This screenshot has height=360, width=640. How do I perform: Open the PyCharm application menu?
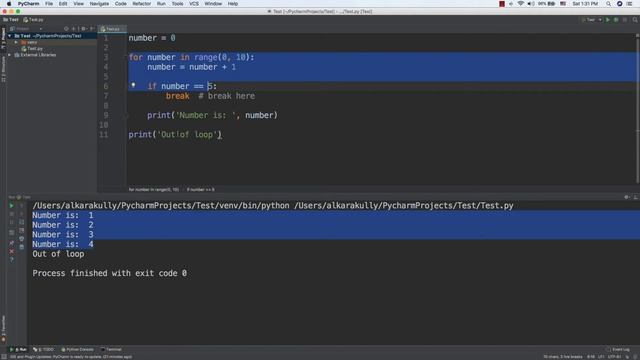click(28, 4)
